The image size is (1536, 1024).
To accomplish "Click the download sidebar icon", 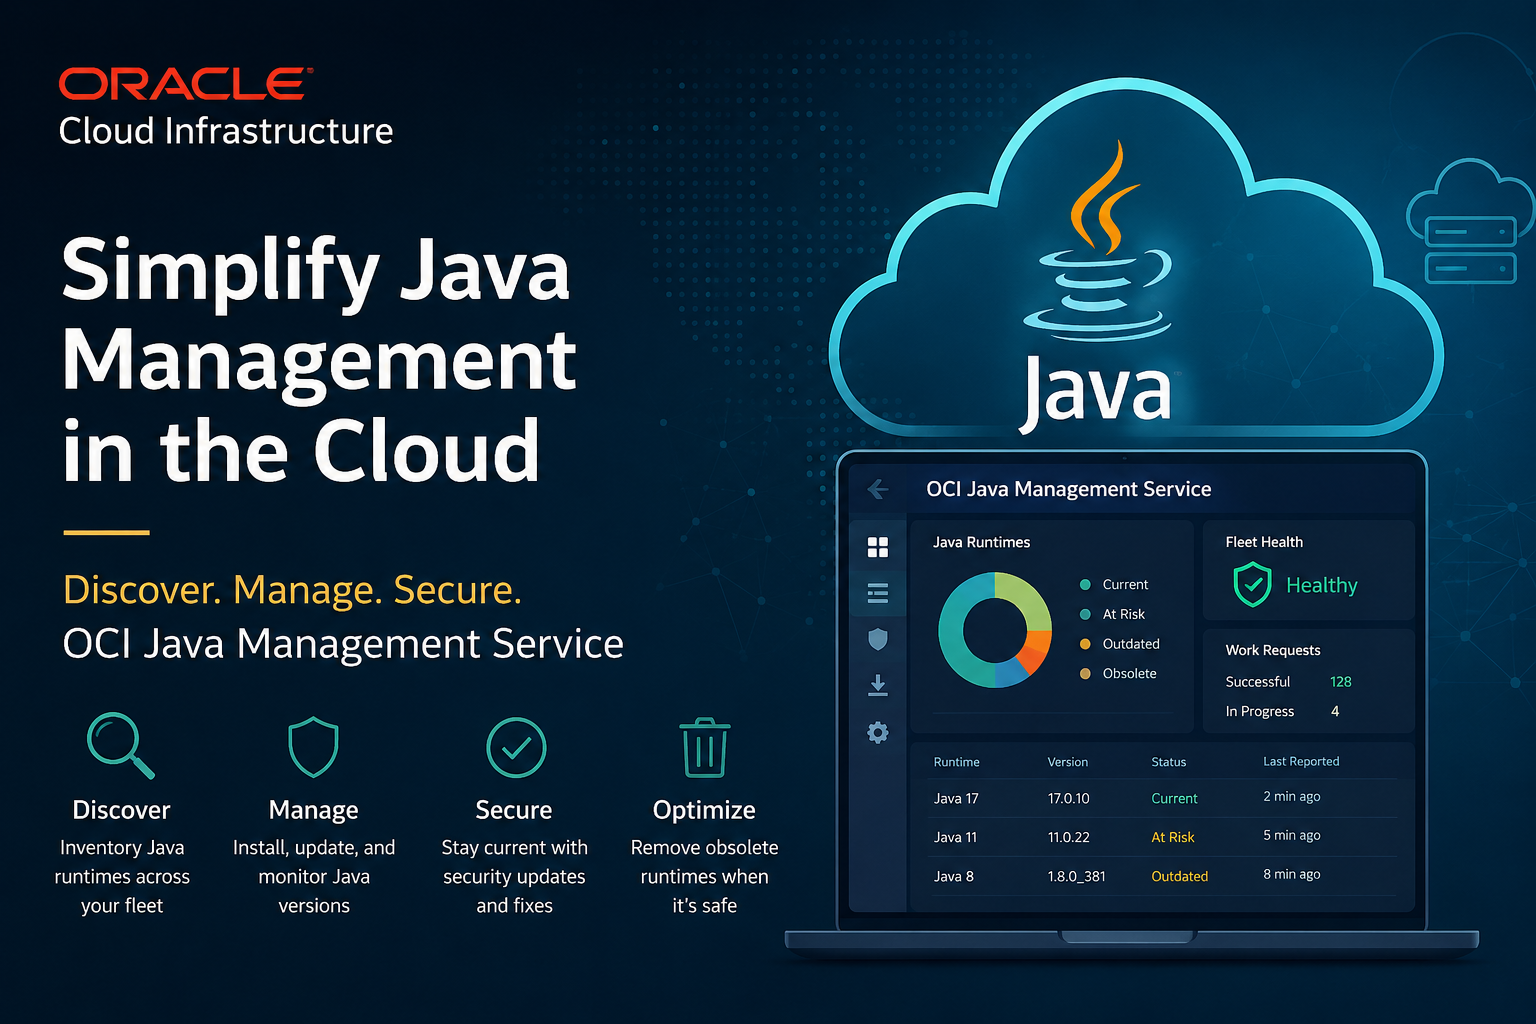I will (x=878, y=685).
